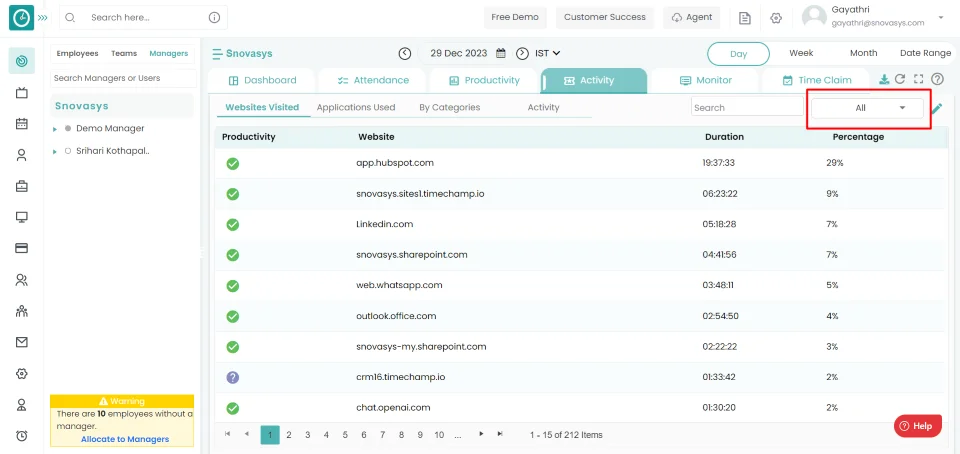Expand the Demo Manager tree node
Viewport: 960px width, 454px height.
54,129
